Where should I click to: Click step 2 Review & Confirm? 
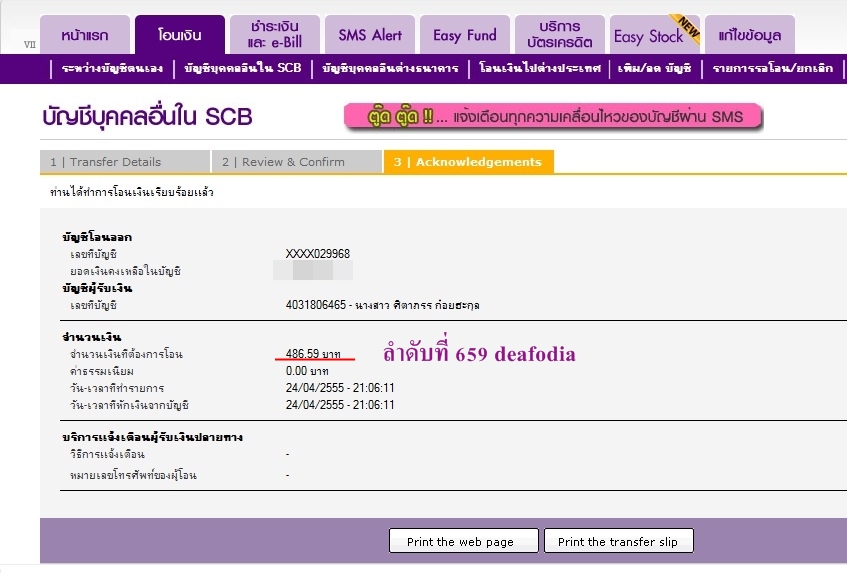(x=297, y=162)
